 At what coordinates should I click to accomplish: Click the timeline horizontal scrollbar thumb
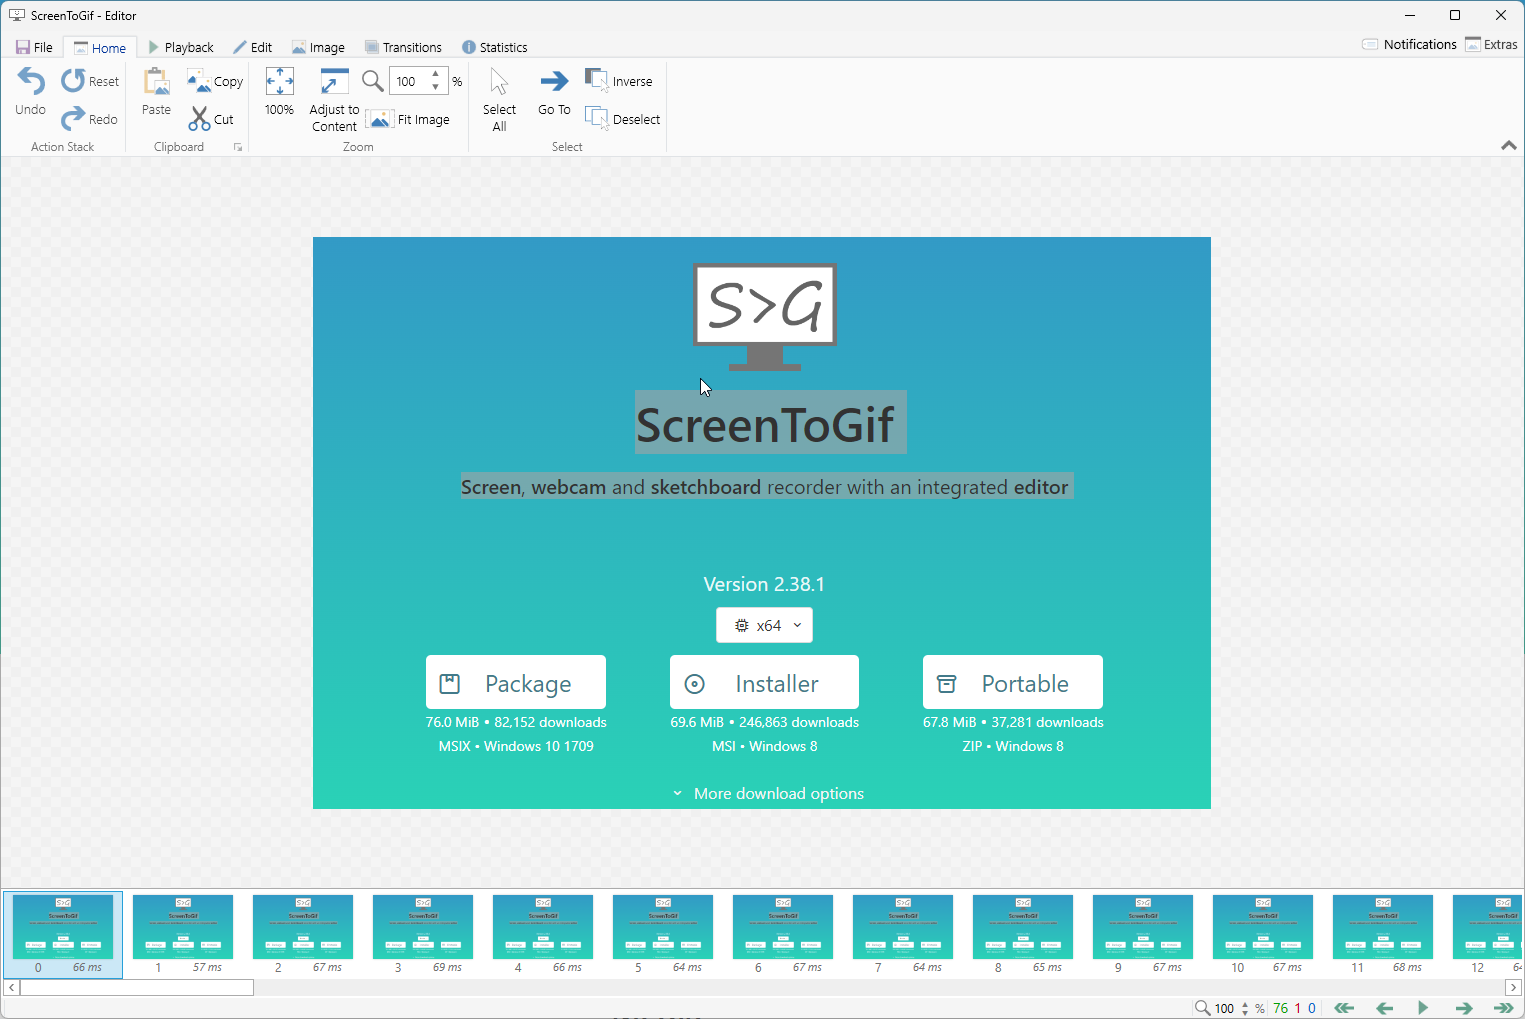tap(137, 987)
